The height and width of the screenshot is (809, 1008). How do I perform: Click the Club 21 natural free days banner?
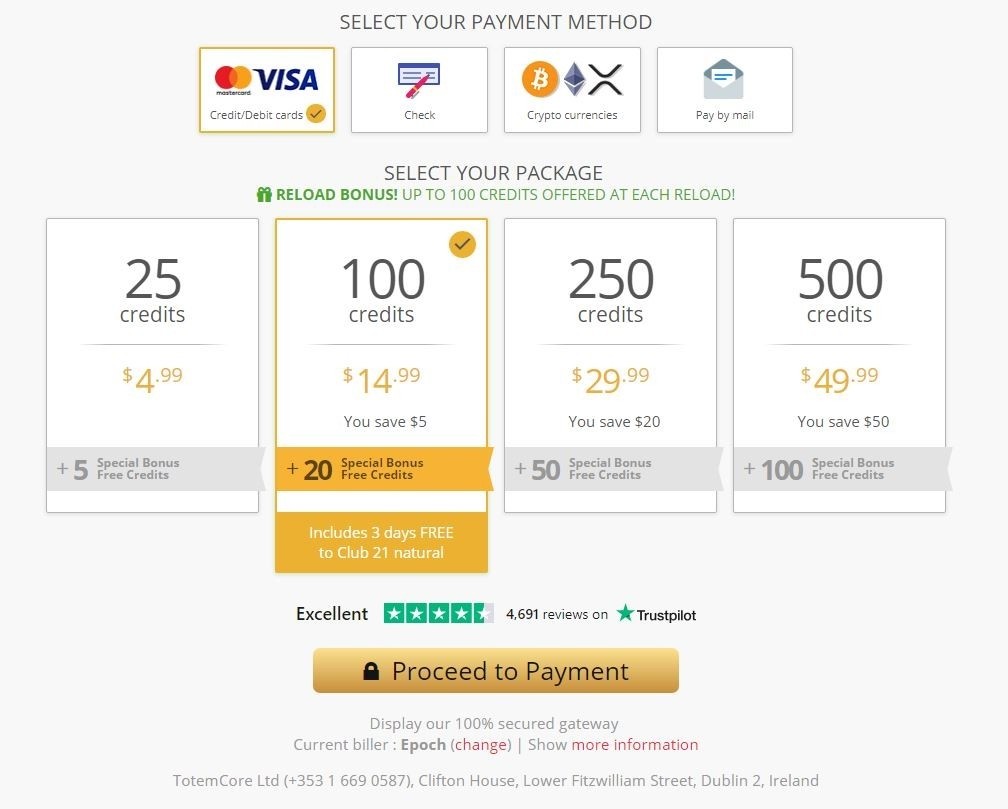(x=381, y=542)
